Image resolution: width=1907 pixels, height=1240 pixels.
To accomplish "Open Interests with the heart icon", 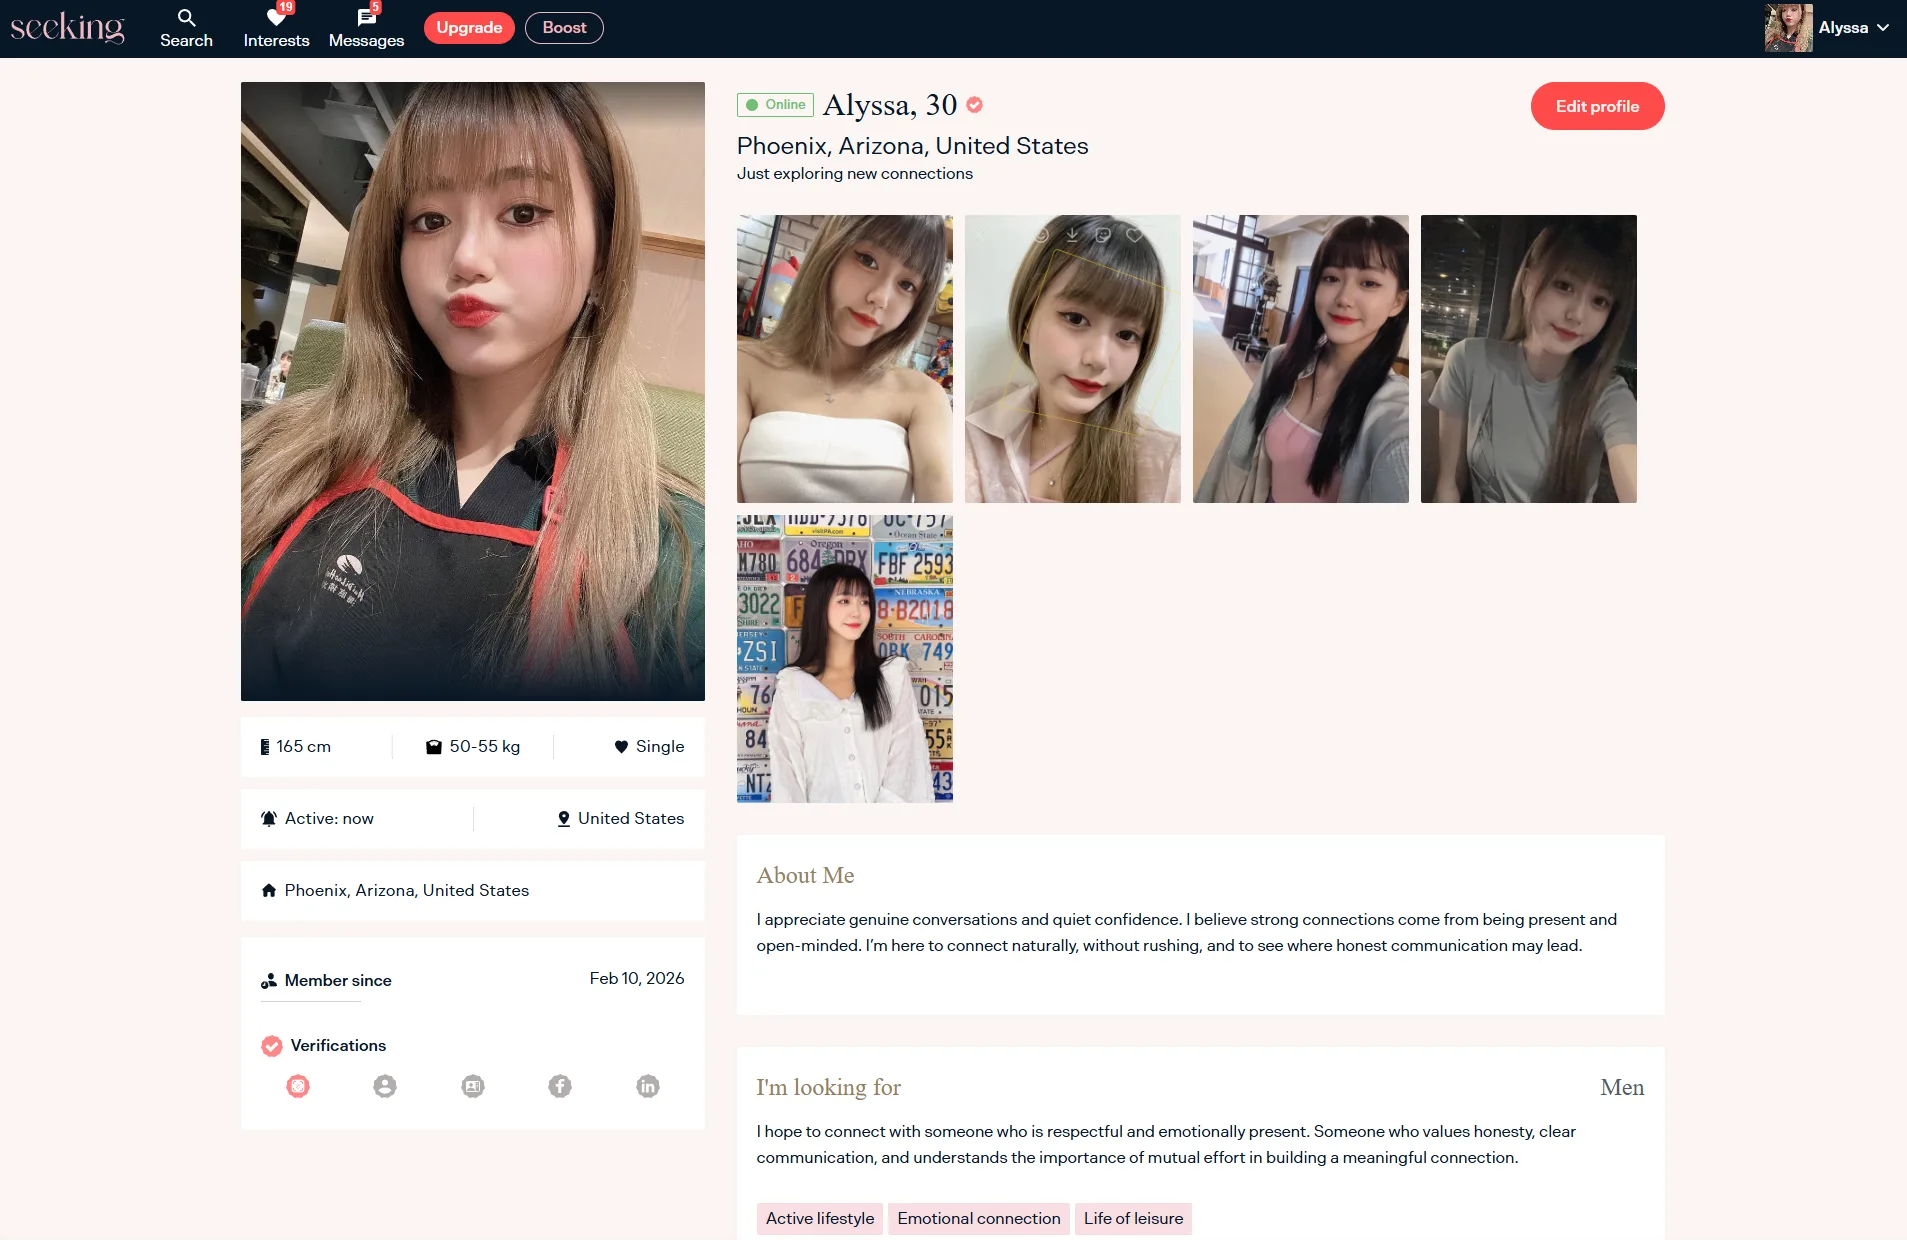I will [276, 18].
